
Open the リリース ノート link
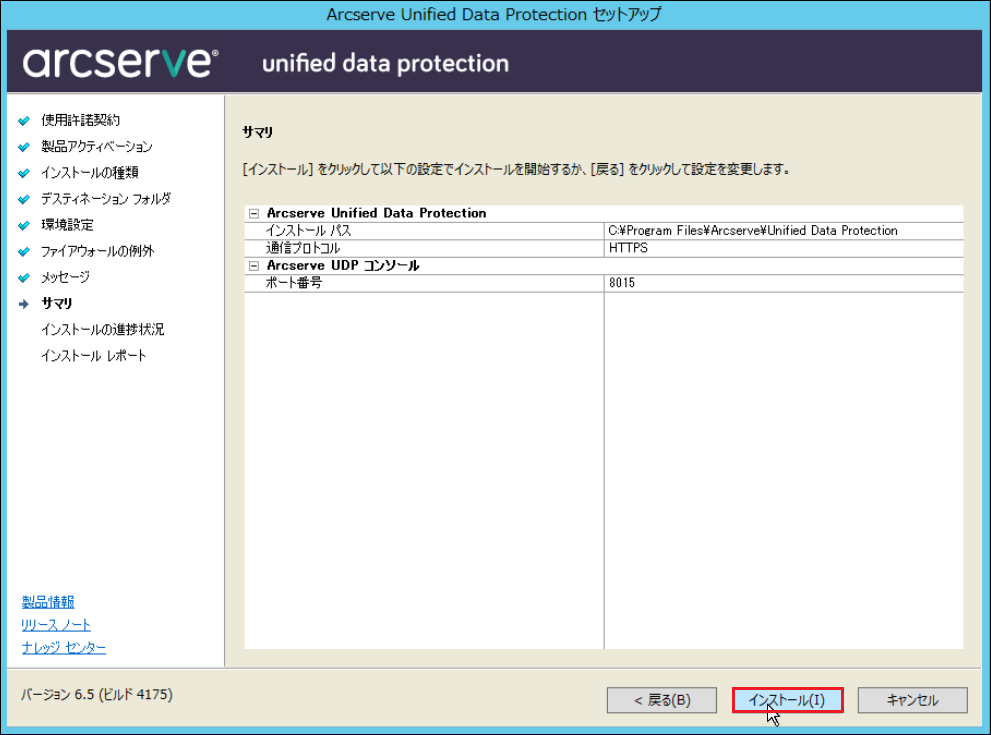(x=56, y=625)
